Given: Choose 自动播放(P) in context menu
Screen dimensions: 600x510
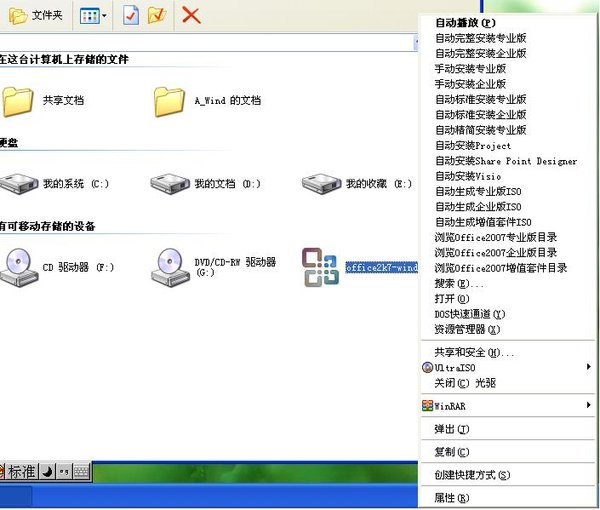Looking at the screenshot, I should 507,23.
